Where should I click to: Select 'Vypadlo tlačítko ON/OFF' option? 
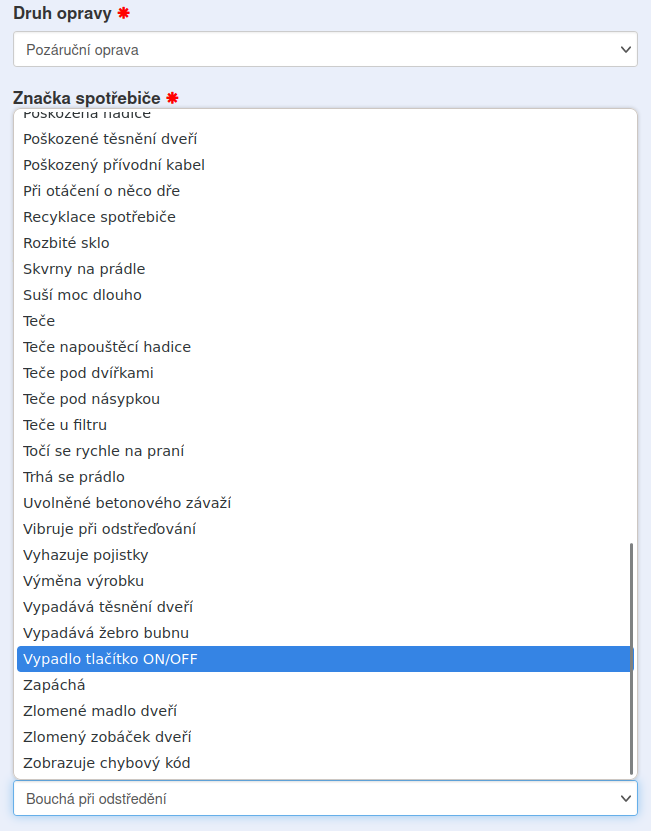pyautogui.click(x=110, y=659)
